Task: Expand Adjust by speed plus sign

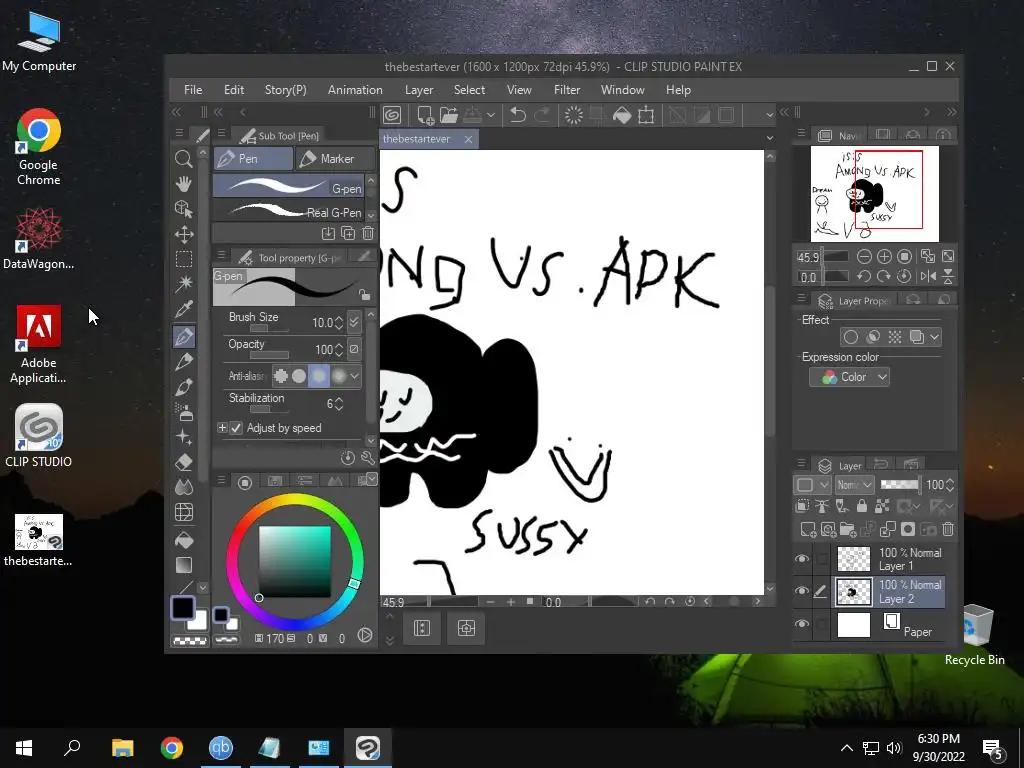Action: coord(222,428)
